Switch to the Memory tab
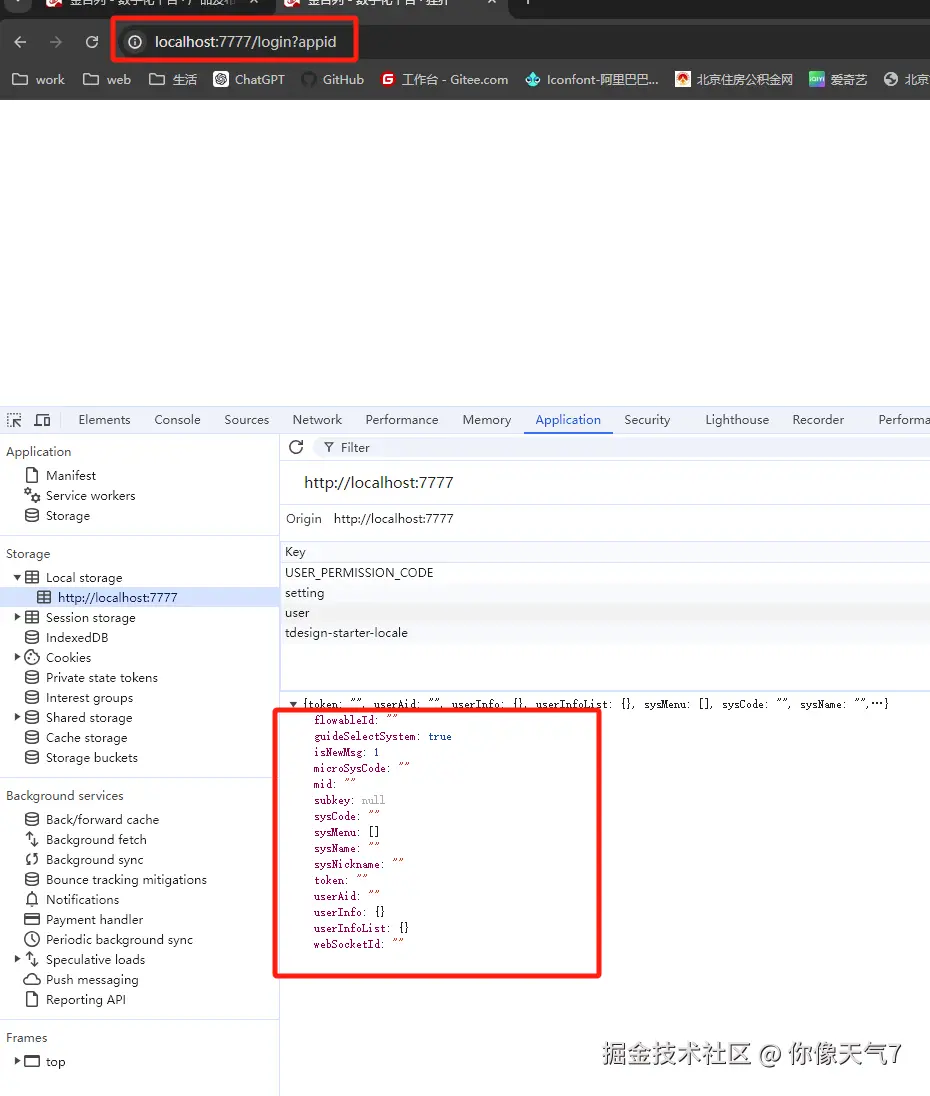The height and width of the screenshot is (1096, 930). [x=487, y=420]
